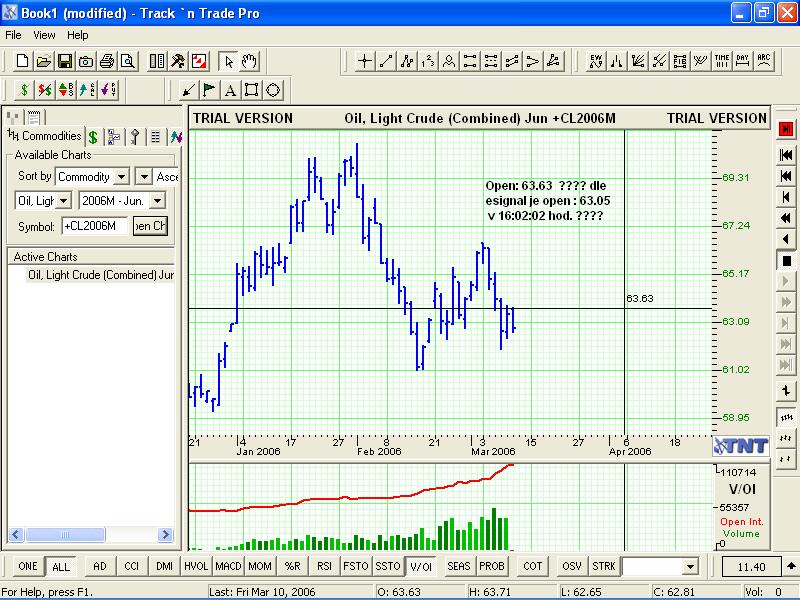This screenshot has height=600, width=800.
Task: Select the ARC drawing tool
Action: (x=764, y=62)
